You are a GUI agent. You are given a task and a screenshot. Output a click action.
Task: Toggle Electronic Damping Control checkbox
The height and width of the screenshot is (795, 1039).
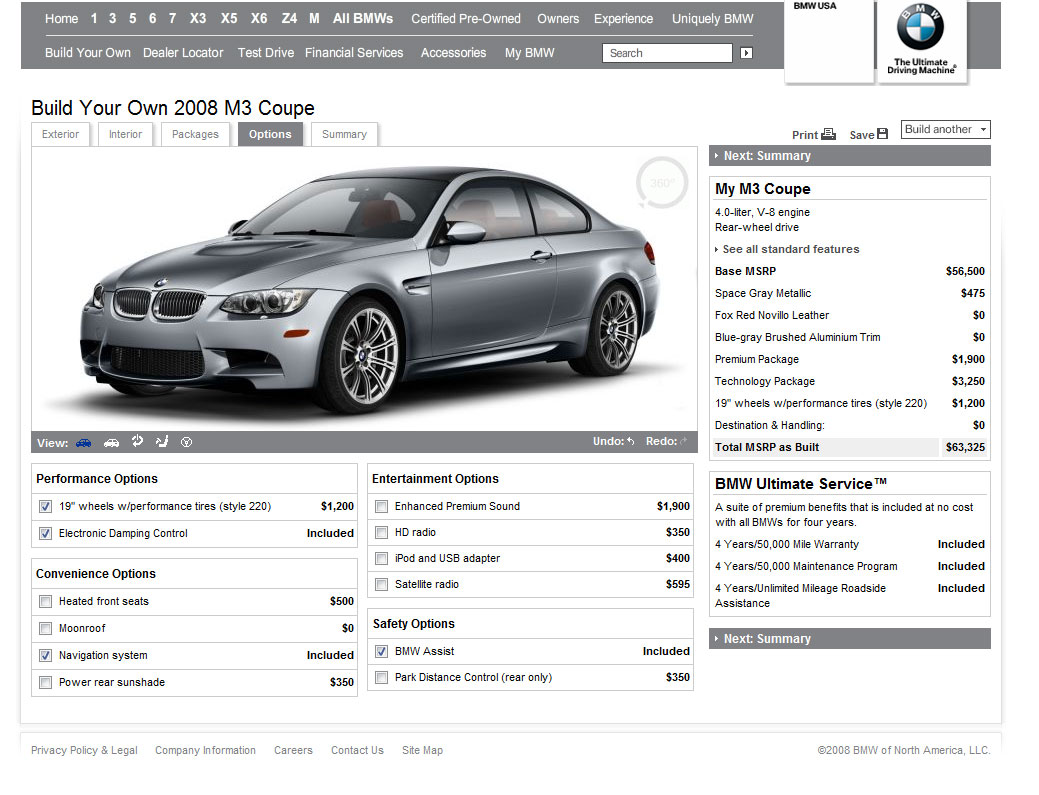pyautogui.click(x=45, y=533)
